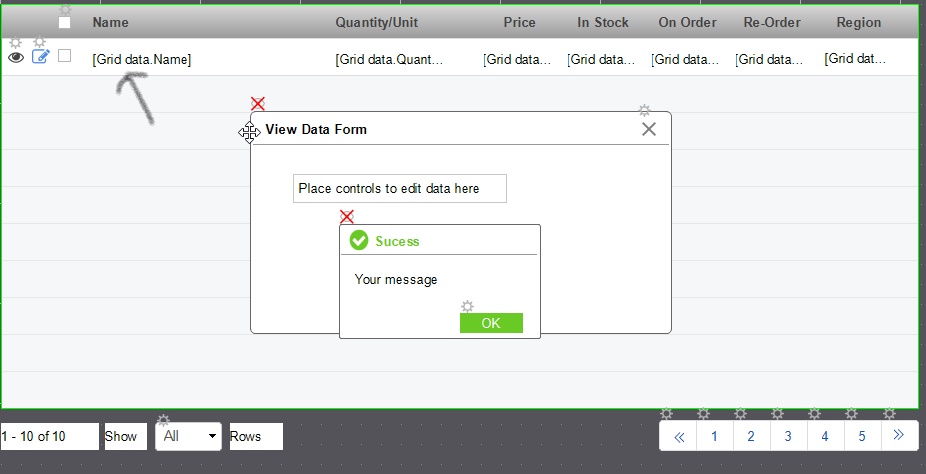Viewport: 926px width, 474px height.
Task: Click the 'Place controls to edit data here' field
Action: pos(399,188)
